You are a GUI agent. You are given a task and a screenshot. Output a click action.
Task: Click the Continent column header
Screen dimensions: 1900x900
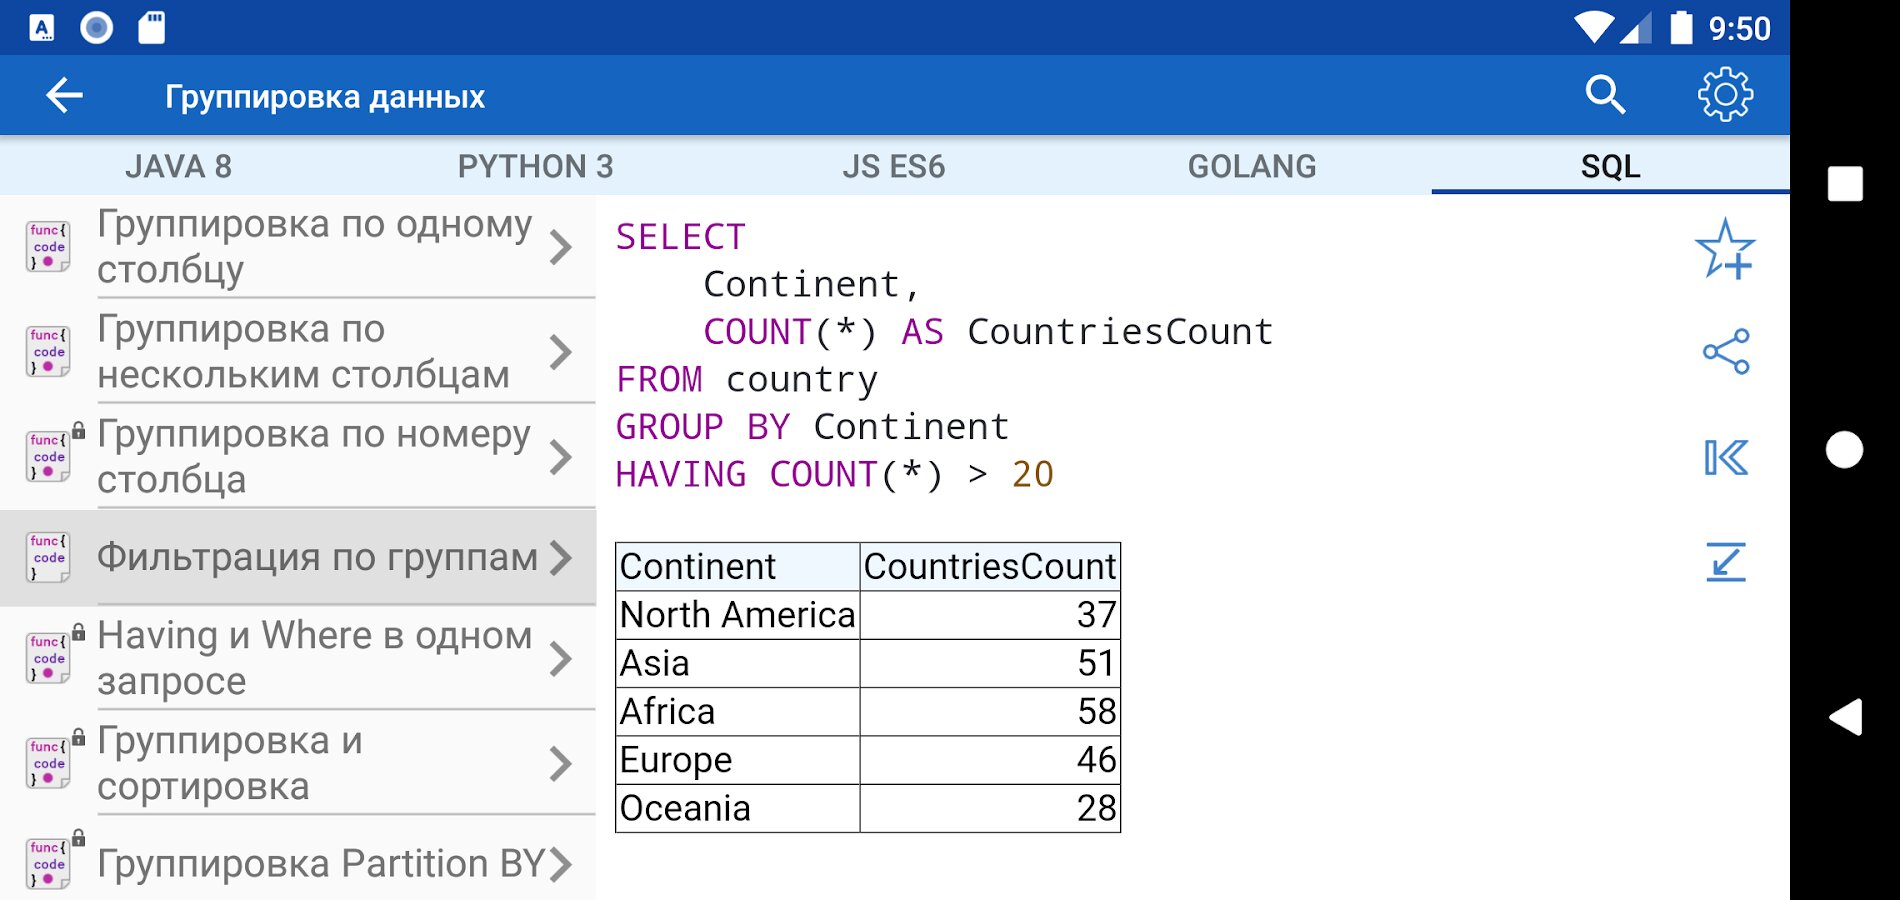click(738, 567)
